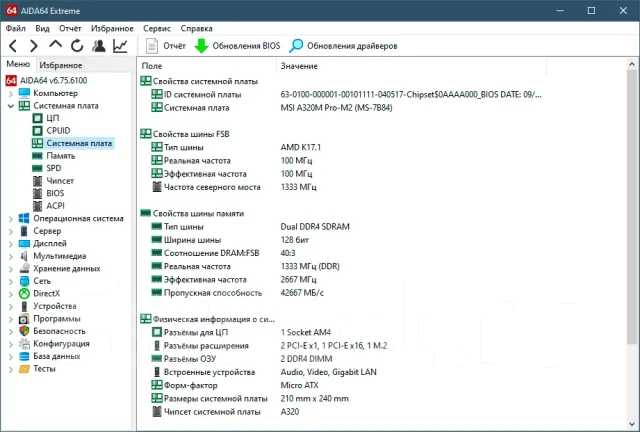
Task: Open the Справка menu
Action: [x=196, y=29]
